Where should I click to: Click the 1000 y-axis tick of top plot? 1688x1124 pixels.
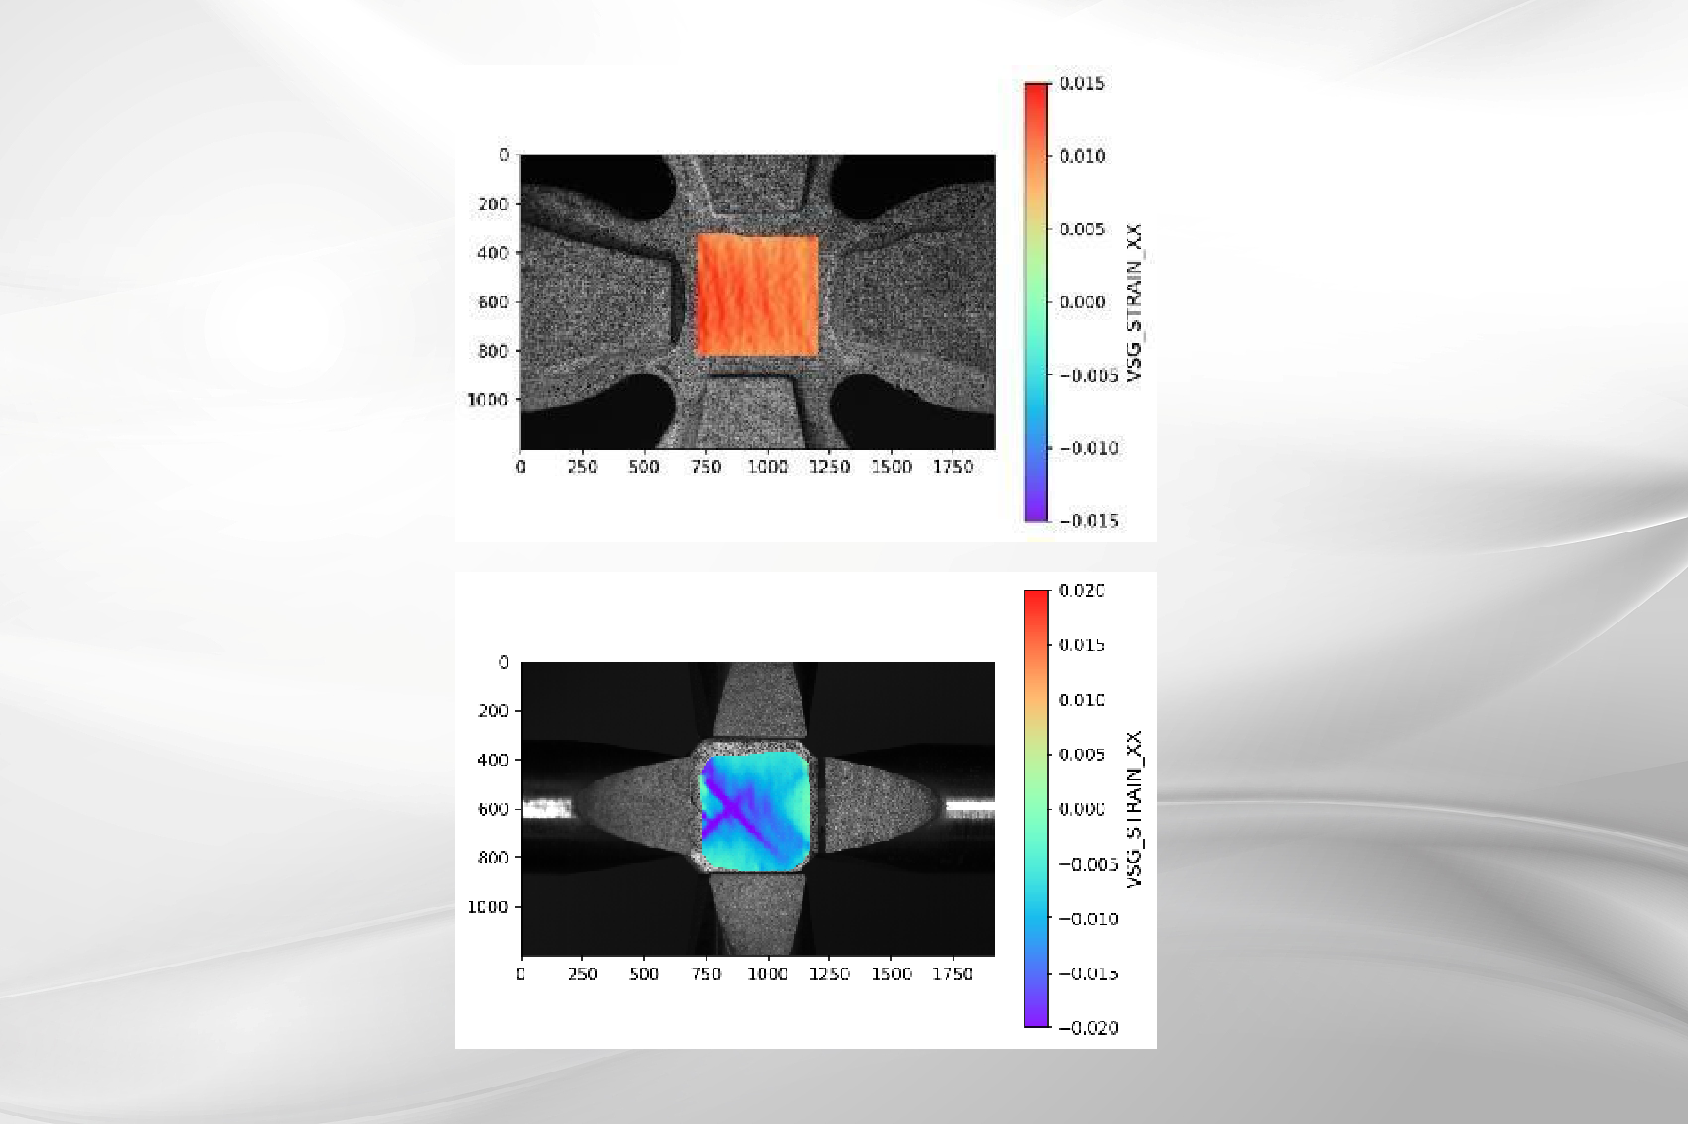(x=488, y=400)
